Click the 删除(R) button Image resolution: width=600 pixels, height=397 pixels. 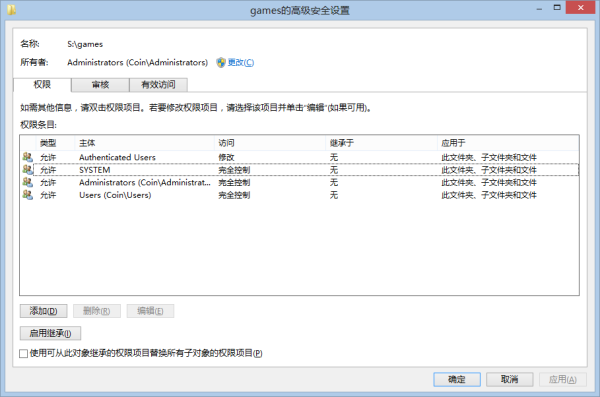(x=97, y=311)
